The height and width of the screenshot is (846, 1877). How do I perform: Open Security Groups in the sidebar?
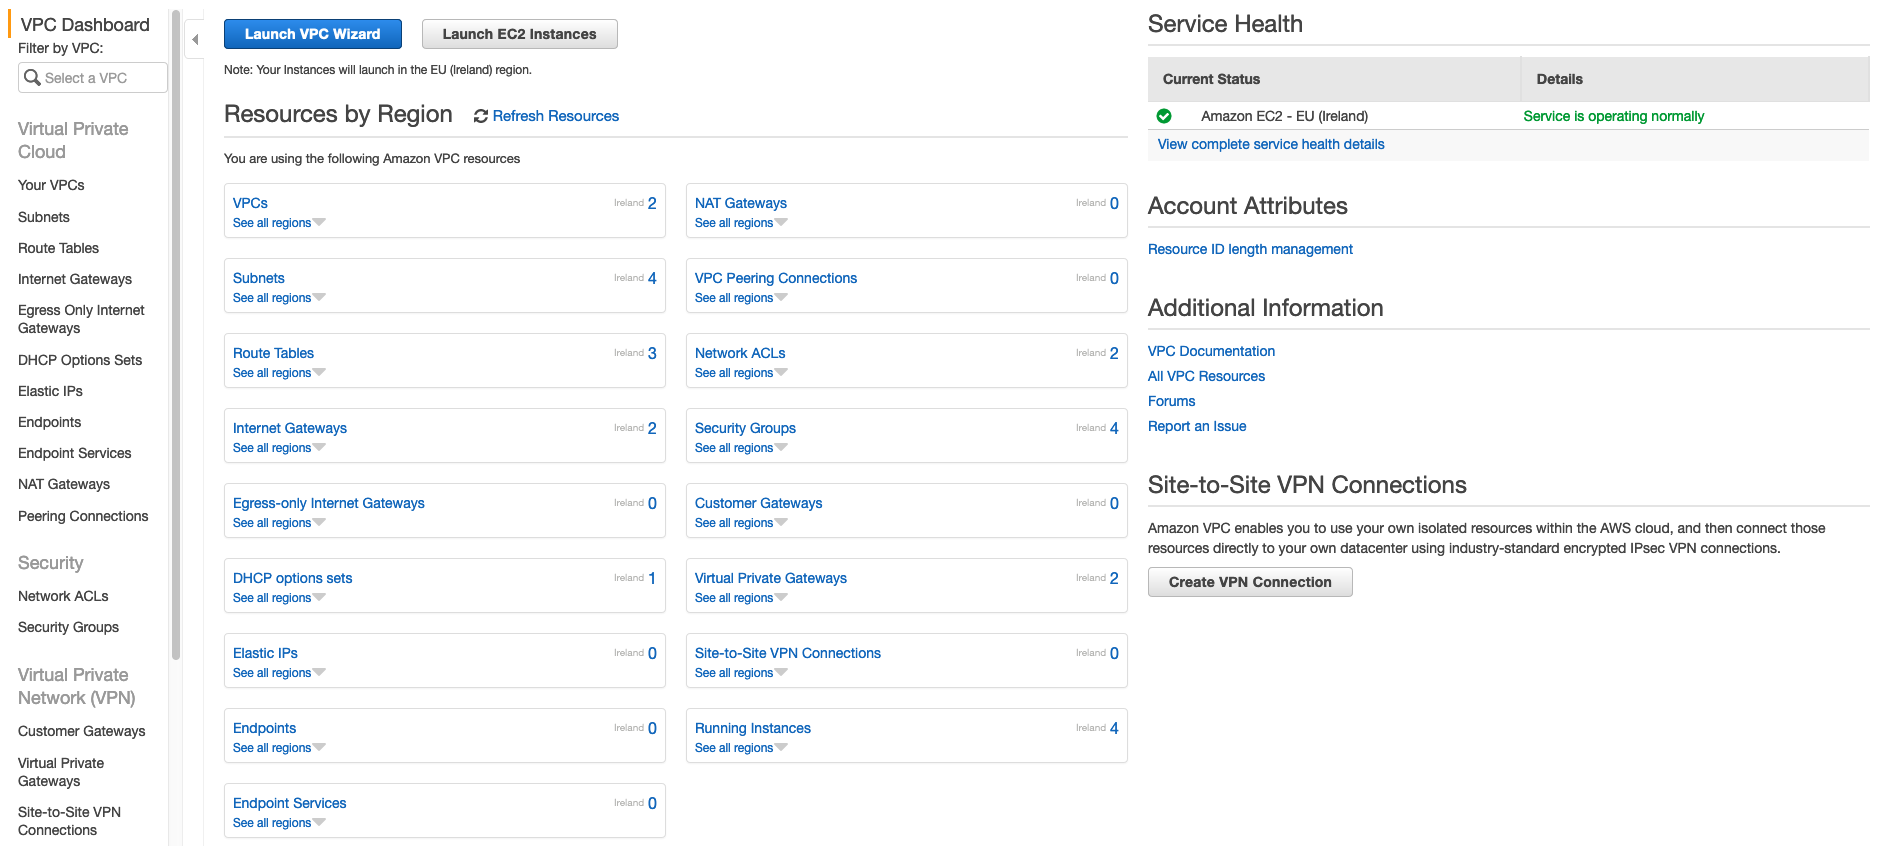(68, 627)
